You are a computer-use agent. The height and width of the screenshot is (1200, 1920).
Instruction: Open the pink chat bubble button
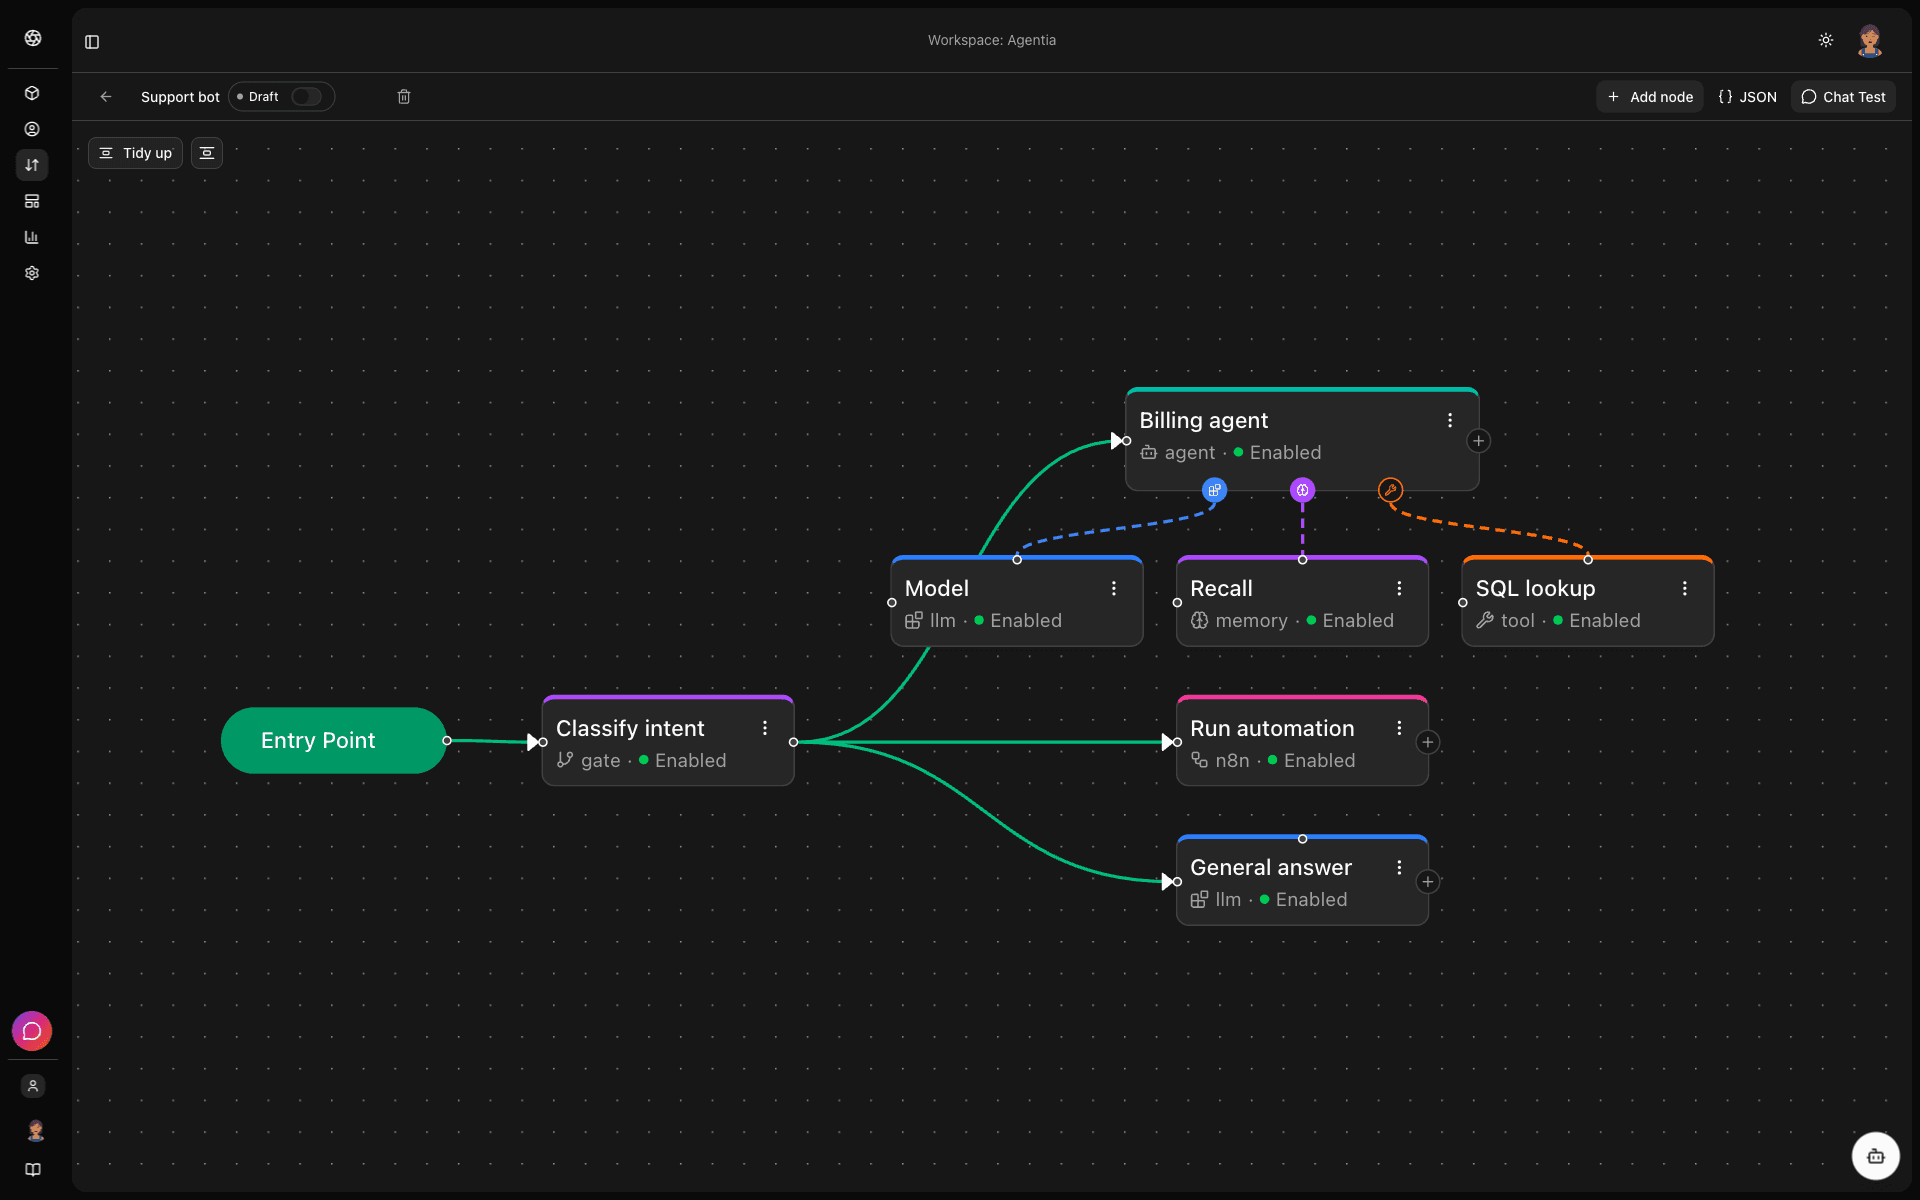(32, 1031)
